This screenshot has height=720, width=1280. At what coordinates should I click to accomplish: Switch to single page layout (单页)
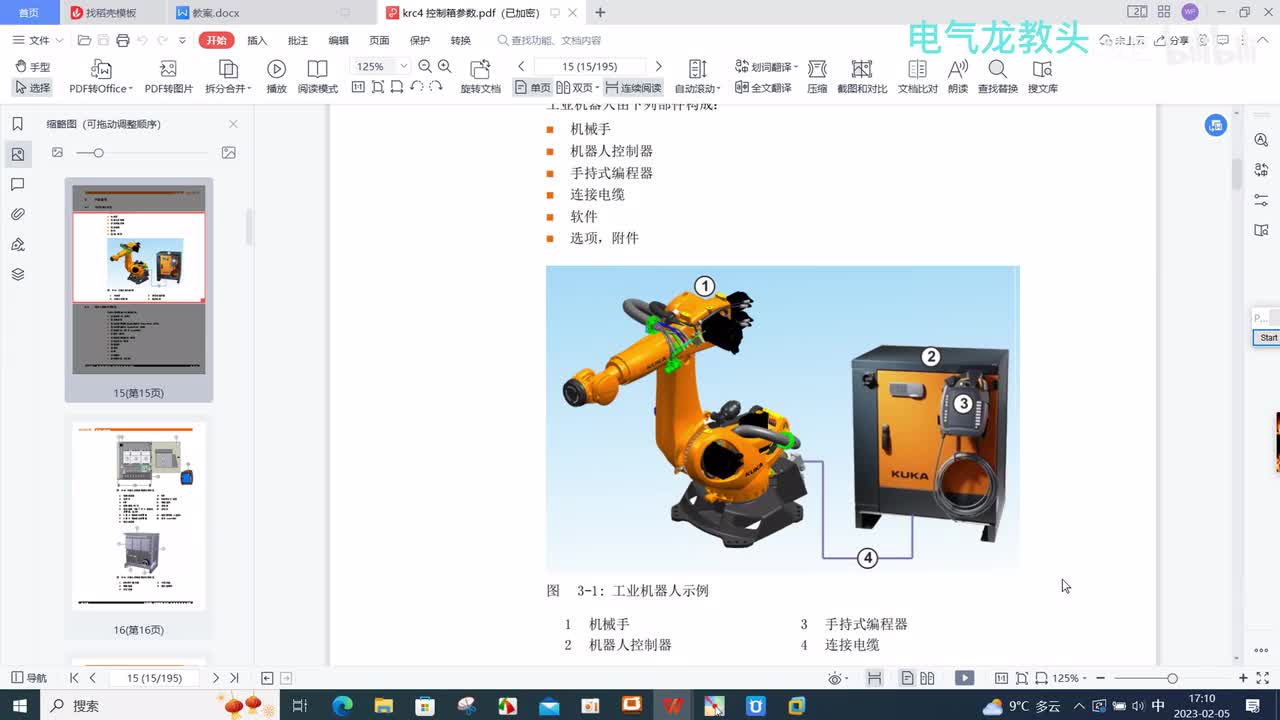pyautogui.click(x=533, y=88)
